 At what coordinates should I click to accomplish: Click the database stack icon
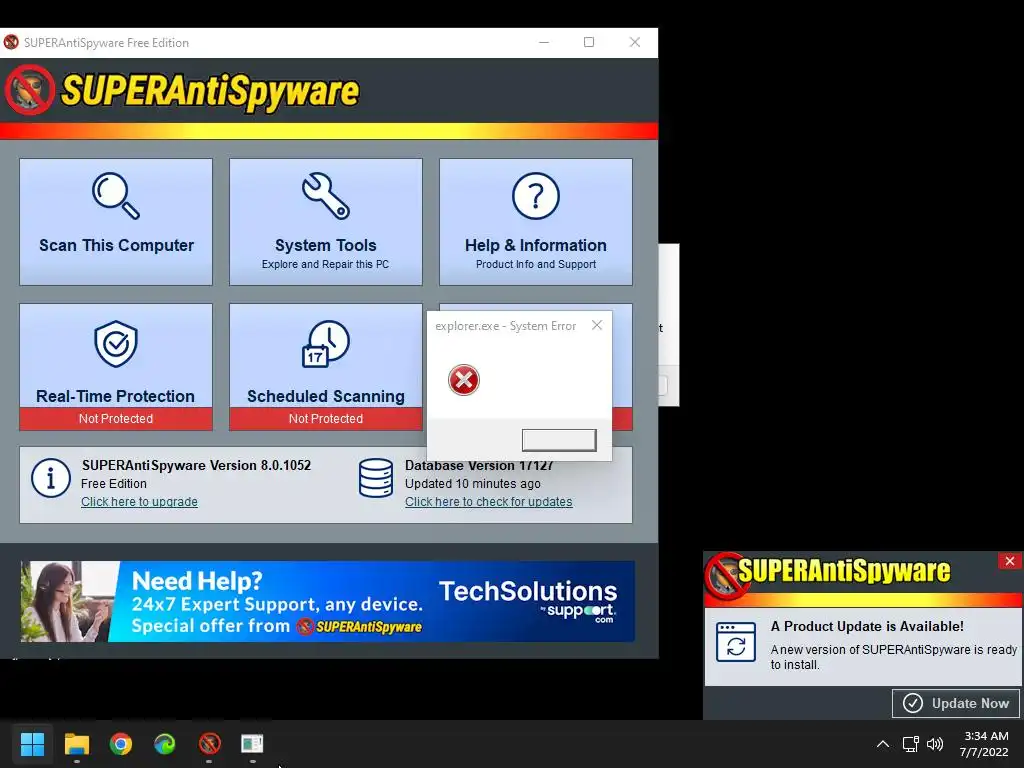(x=376, y=478)
